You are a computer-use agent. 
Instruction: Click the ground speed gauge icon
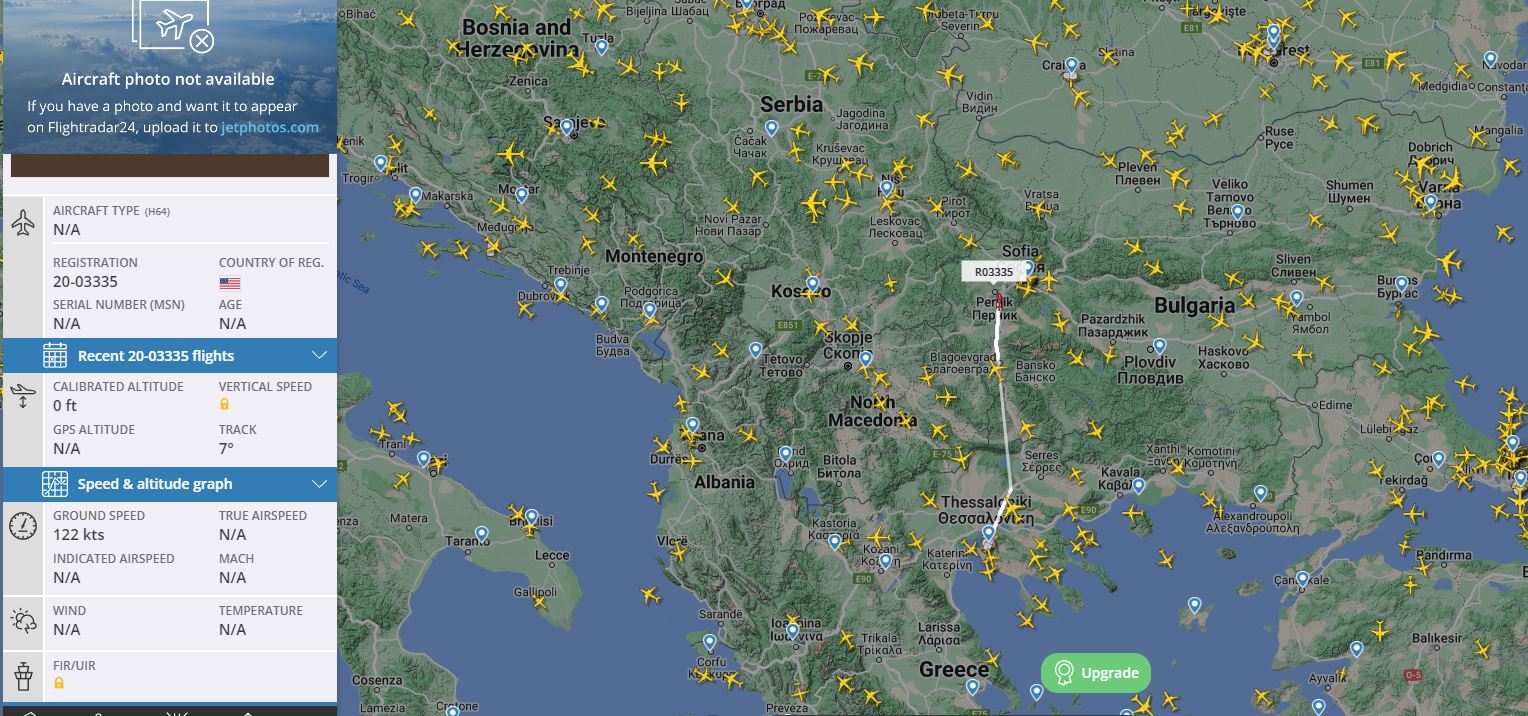click(23, 526)
